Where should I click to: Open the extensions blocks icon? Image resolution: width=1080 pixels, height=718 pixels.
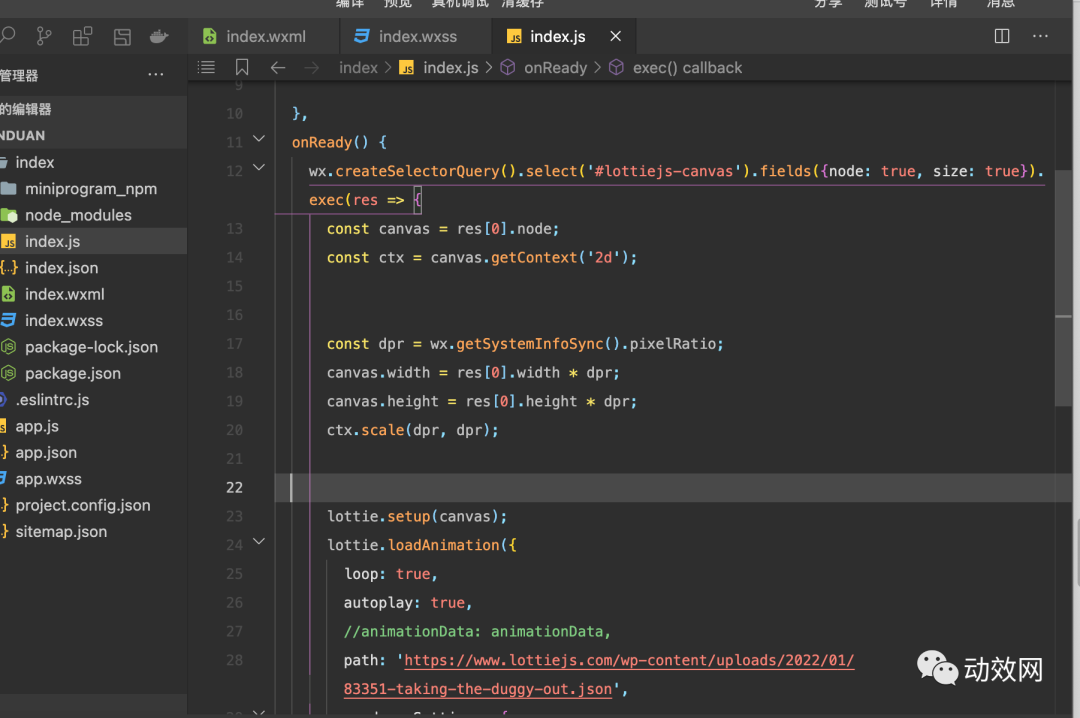(x=83, y=37)
